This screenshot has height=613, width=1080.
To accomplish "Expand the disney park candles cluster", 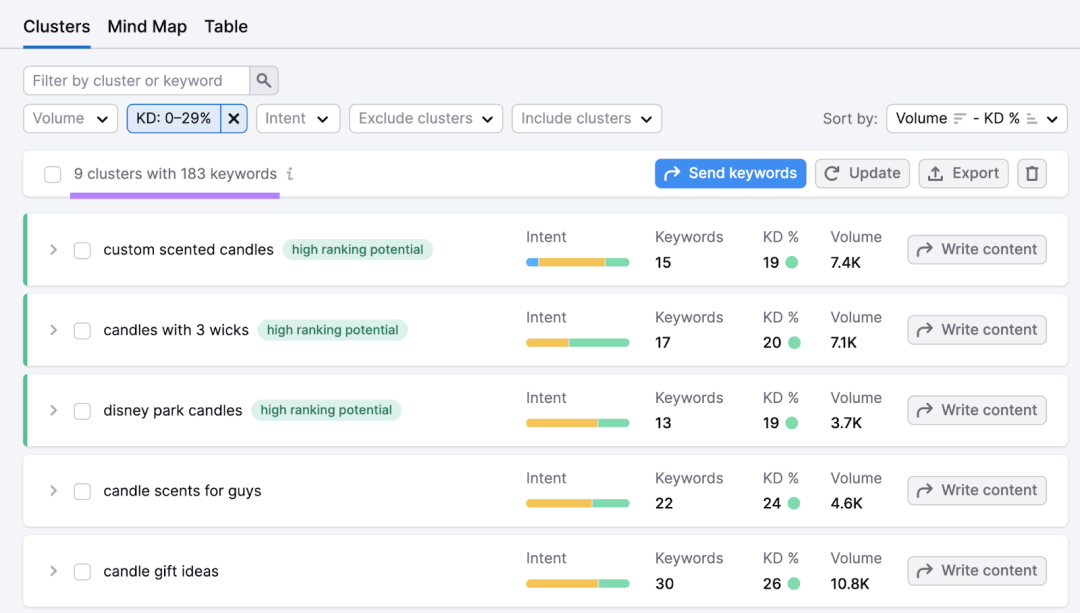I will tap(53, 411).
